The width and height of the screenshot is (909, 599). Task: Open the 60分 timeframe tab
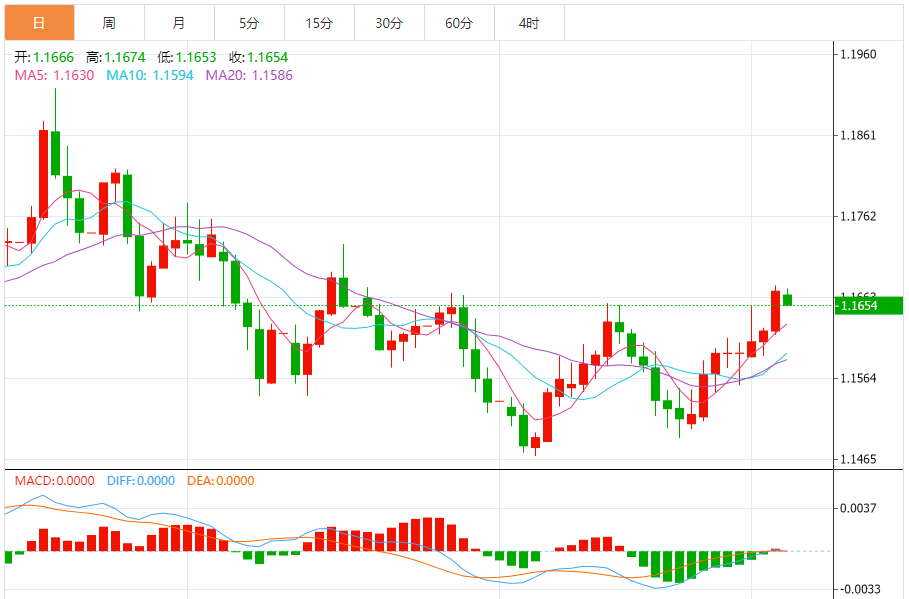[x=459, y=23]
